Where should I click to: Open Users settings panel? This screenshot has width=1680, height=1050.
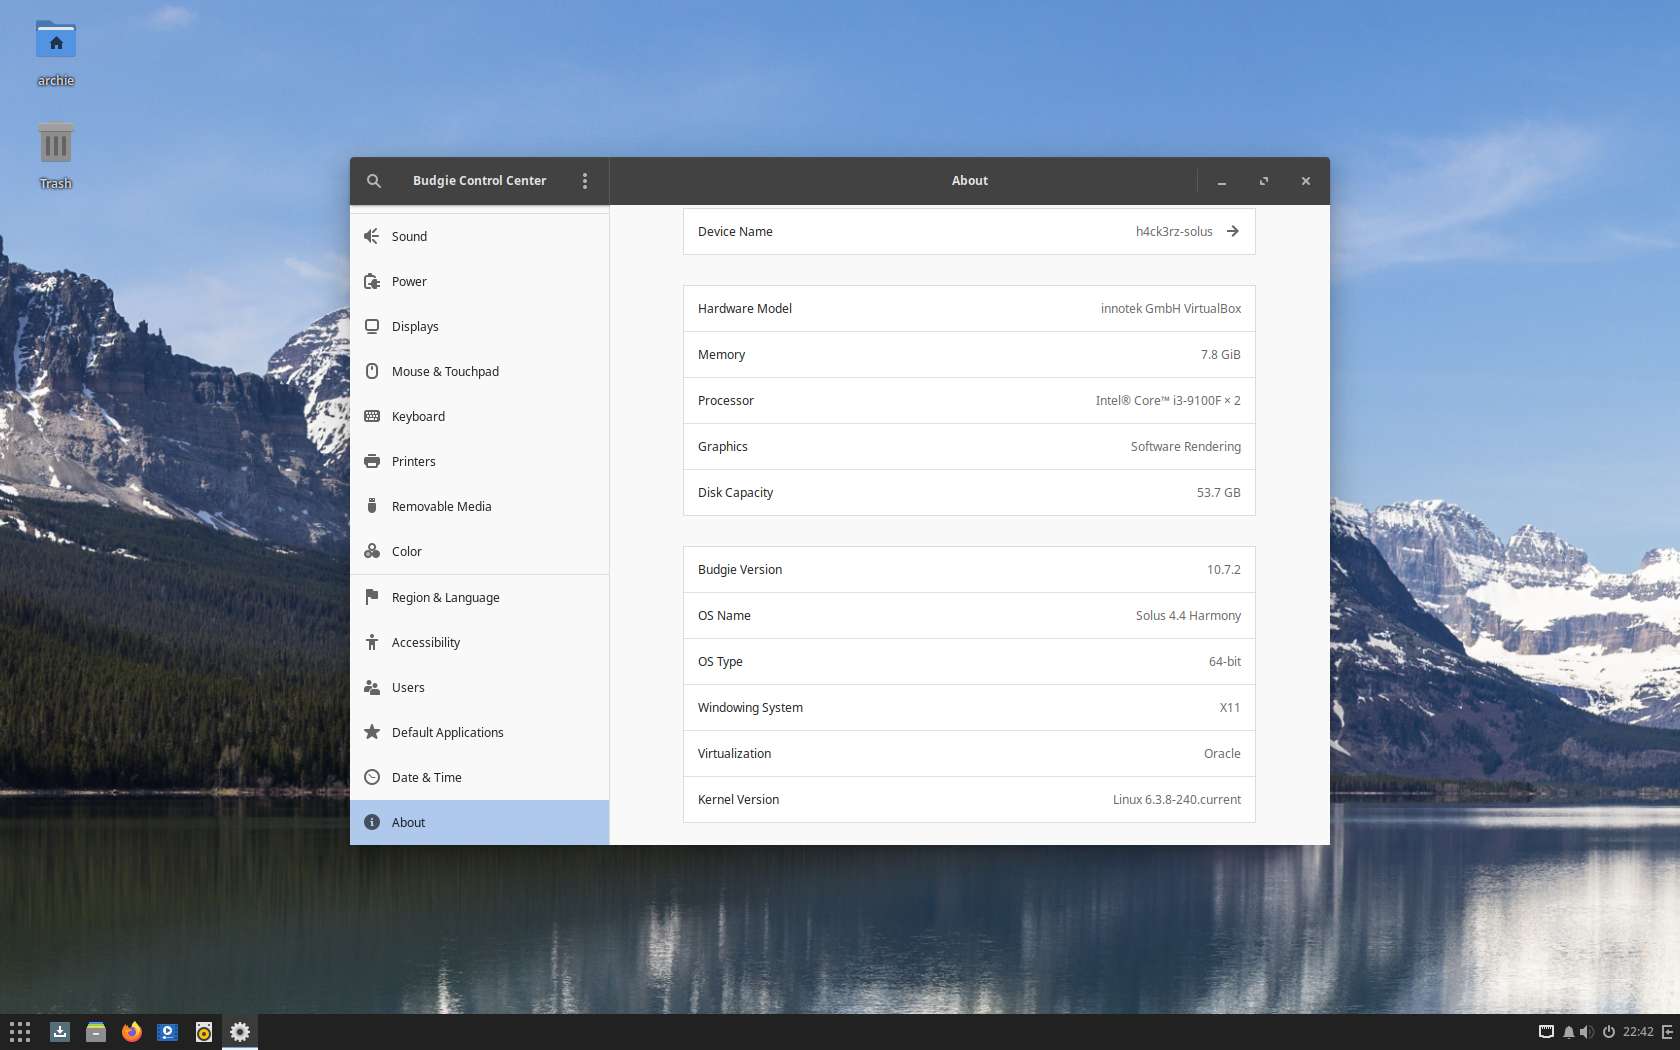pyautogui.click(x=479, y=687)
